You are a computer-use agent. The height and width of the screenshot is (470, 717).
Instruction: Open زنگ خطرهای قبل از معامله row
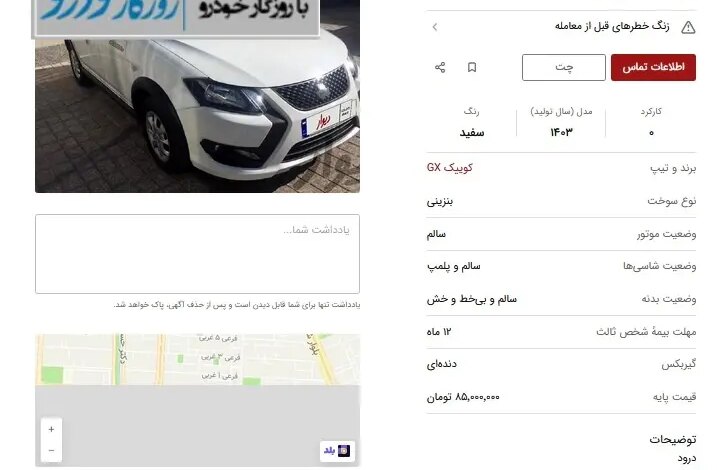(x=561, y=27)
